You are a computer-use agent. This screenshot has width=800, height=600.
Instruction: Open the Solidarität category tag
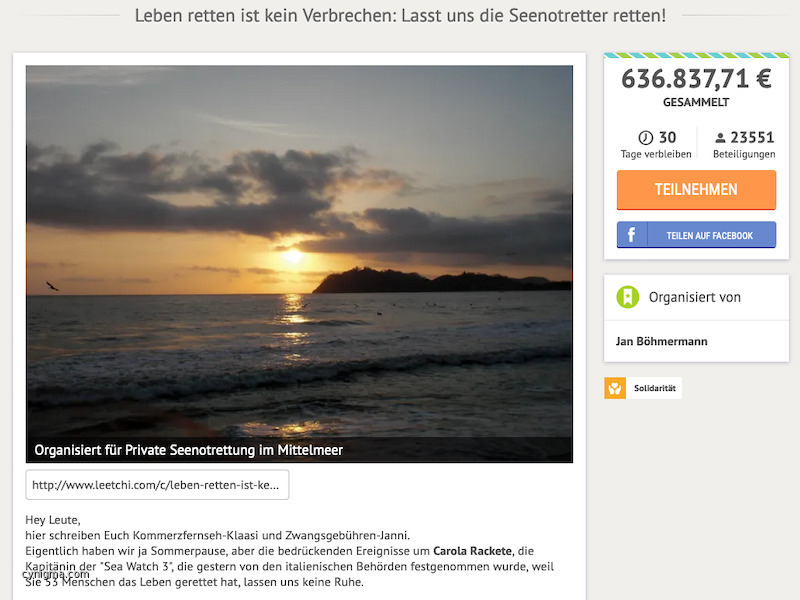(643, 388)
